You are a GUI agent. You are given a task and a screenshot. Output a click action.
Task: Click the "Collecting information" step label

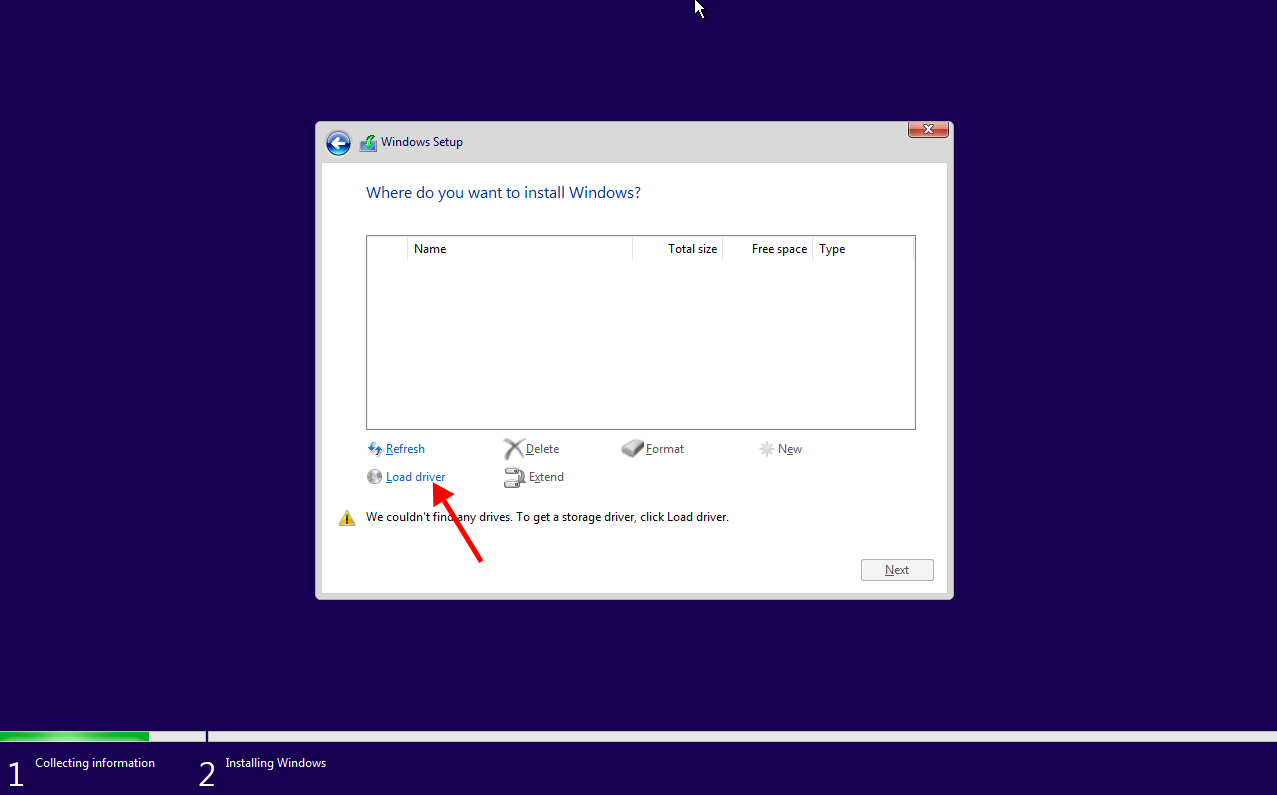[95, 763]
